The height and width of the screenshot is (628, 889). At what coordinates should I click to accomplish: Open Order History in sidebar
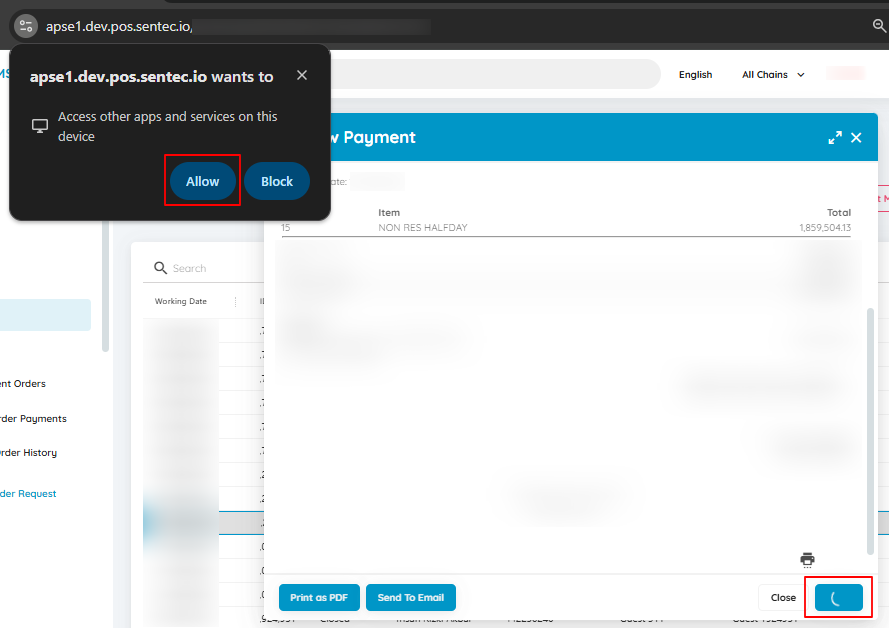28,453
